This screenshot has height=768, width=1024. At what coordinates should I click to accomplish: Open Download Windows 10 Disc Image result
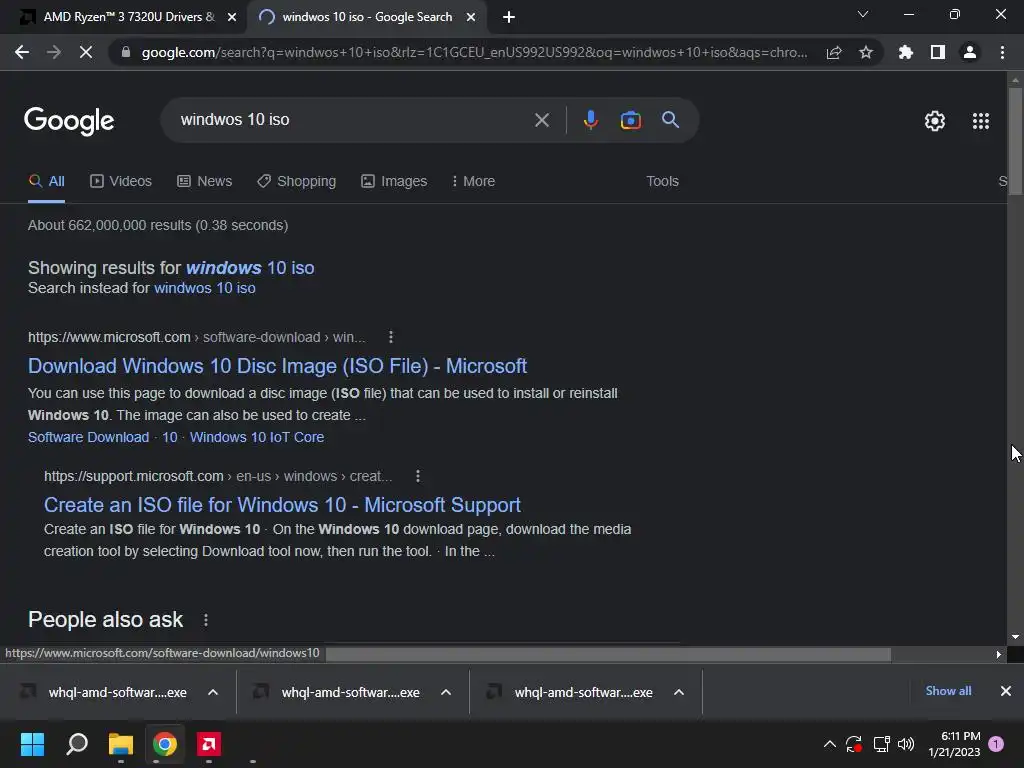[277, 366]
